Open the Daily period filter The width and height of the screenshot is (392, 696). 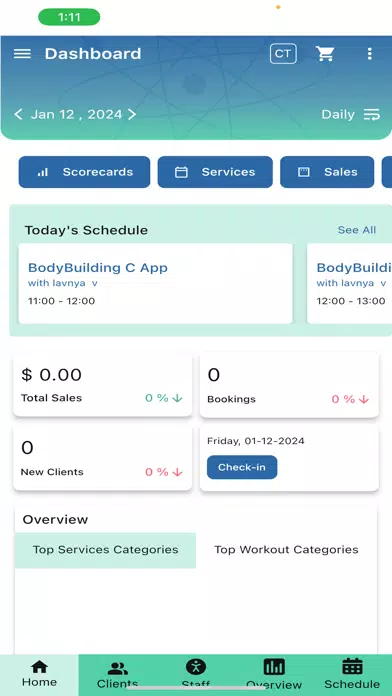coord(350,115)
